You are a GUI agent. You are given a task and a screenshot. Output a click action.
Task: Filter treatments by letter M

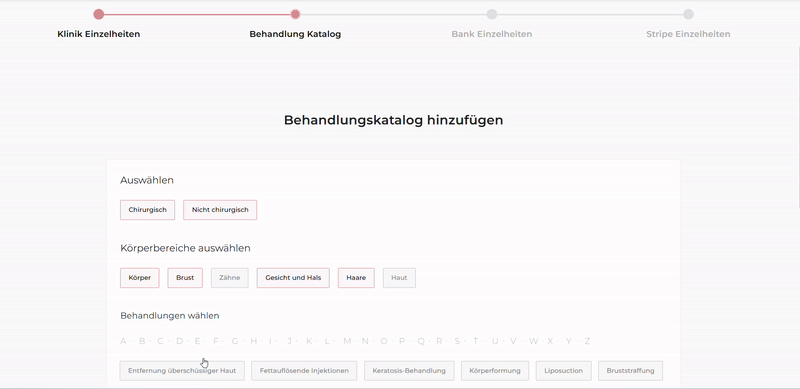tap(347, 341)
